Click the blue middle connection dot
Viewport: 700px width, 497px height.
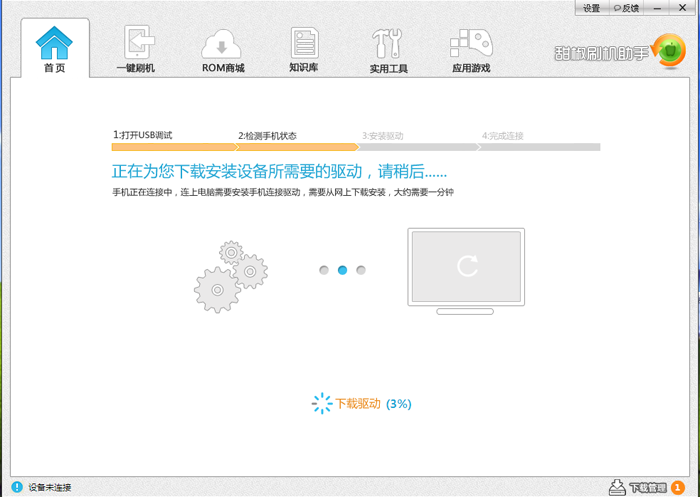click(x=342, y=270)
